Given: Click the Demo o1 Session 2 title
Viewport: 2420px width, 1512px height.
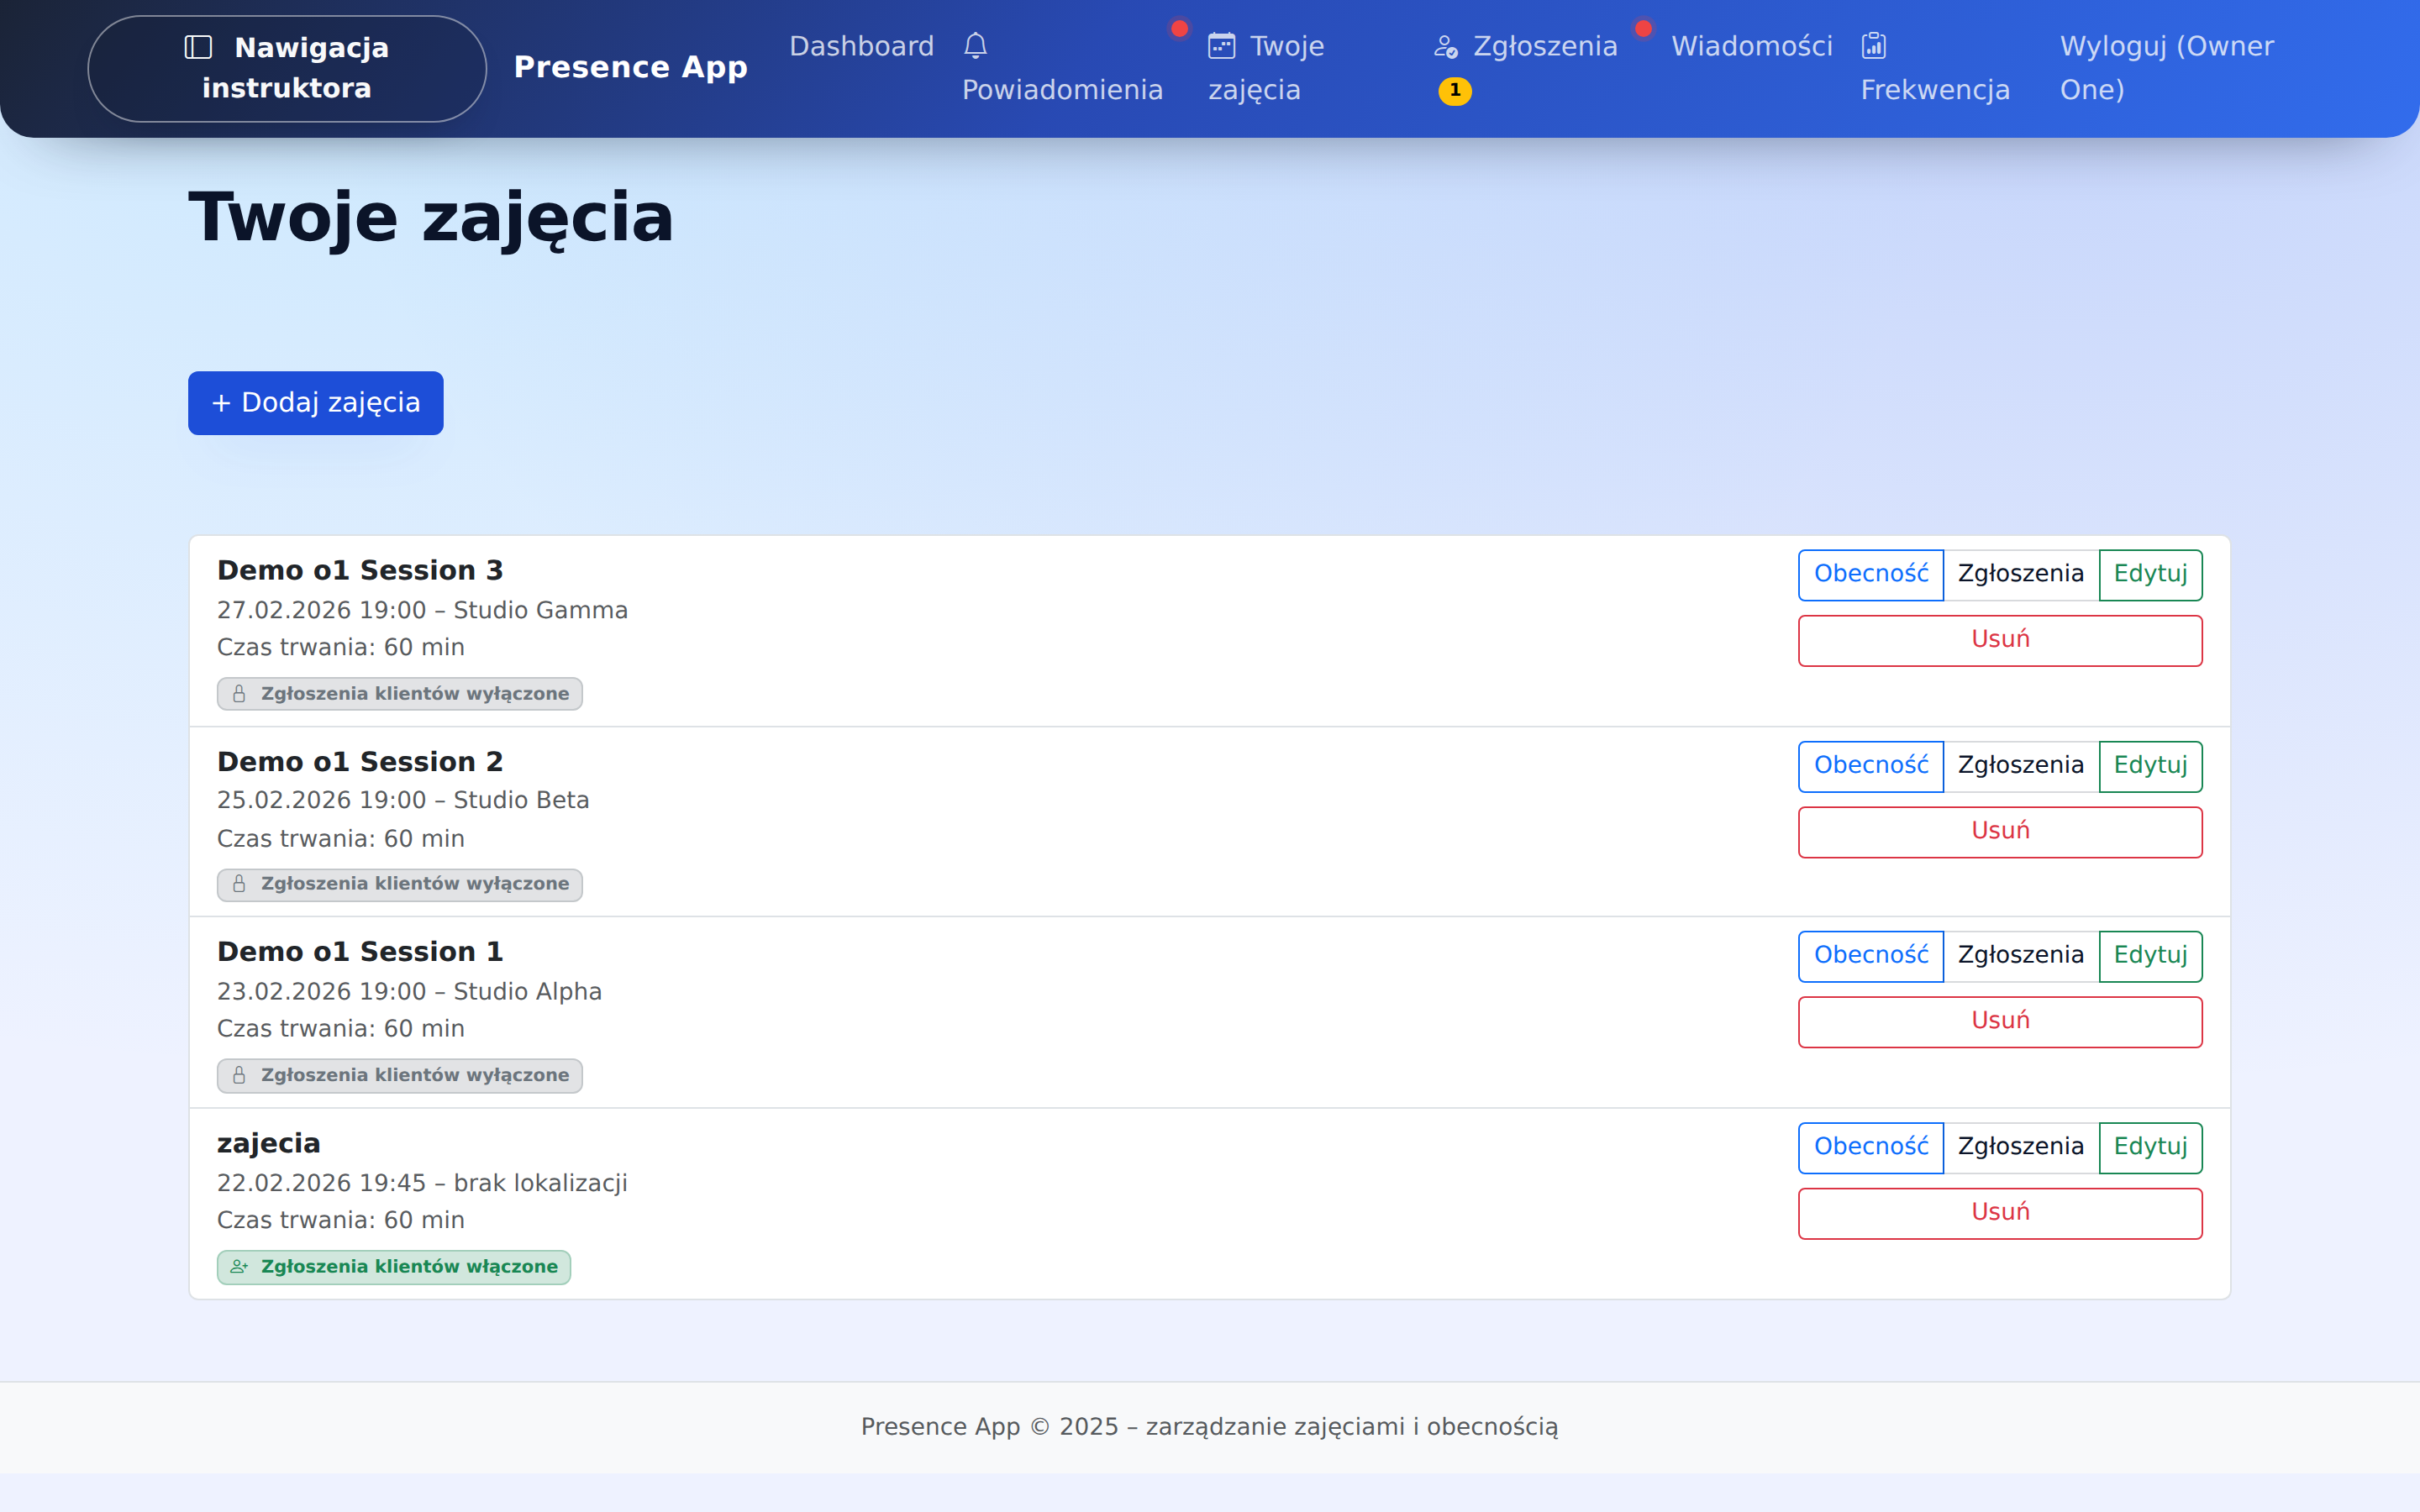Looking at the screenshot, I should pos(360,763).
